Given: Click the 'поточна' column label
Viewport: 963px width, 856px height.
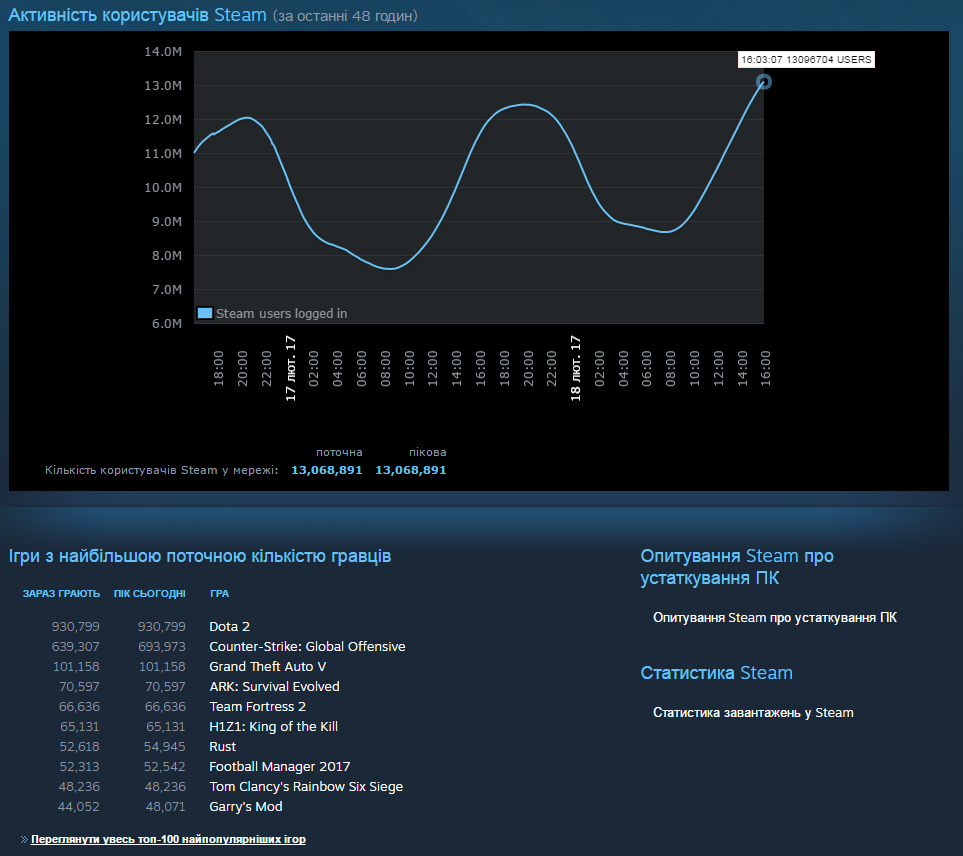Looking at the screenshot, I should pyautogui.click(x=339, y=452).
